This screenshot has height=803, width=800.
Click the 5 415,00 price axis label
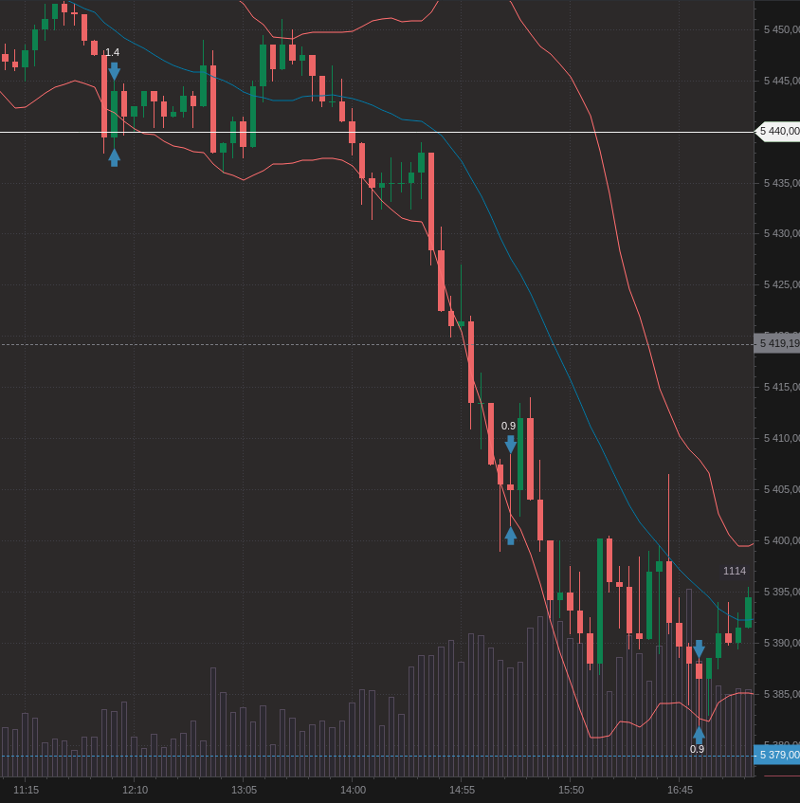[x=782, y=387]
